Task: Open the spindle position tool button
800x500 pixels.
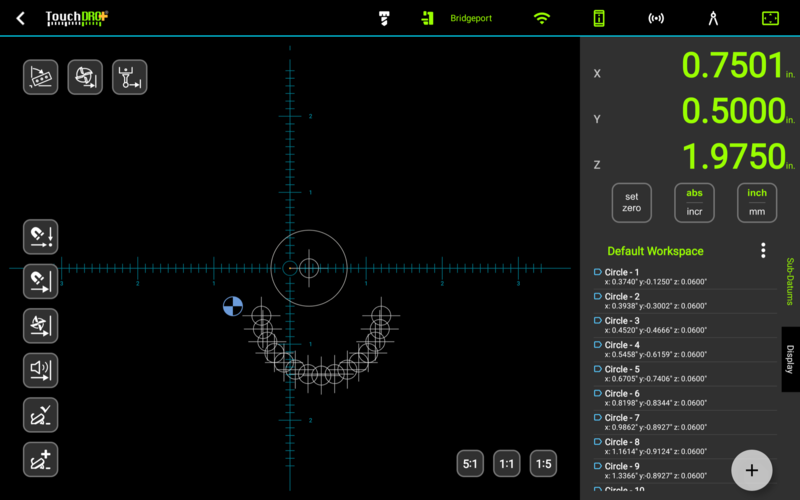Action: [130, 77]
